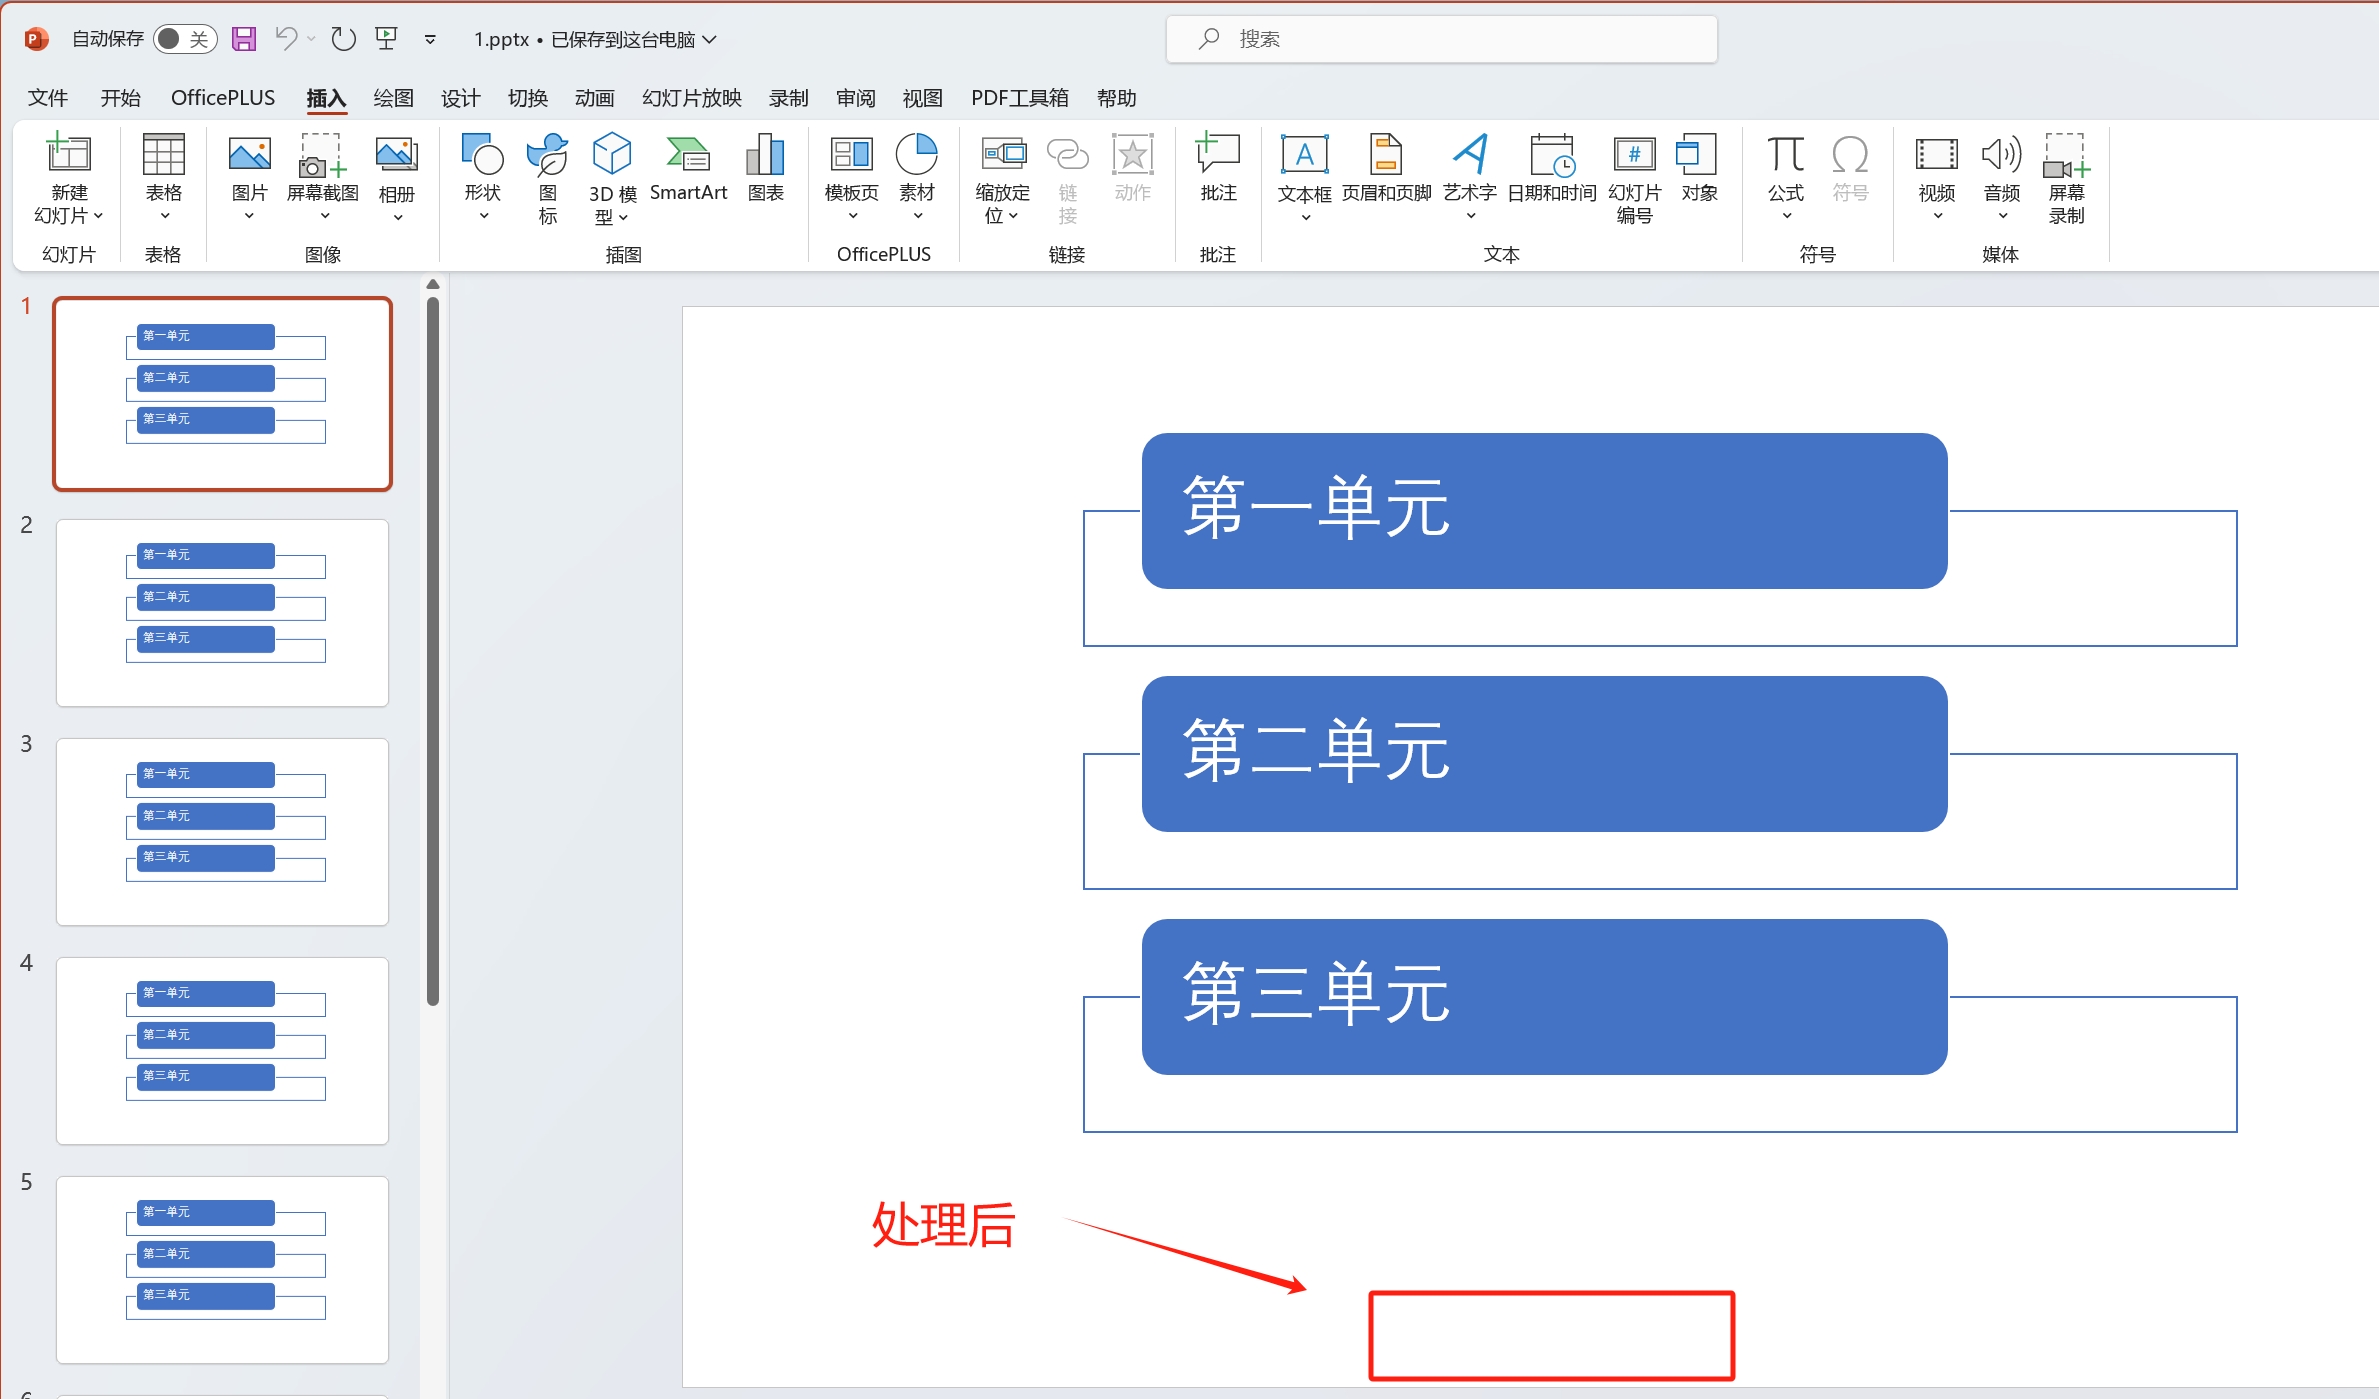Switch to the 设计 design tab
2379x1399 pixels.
coord(460,98)
